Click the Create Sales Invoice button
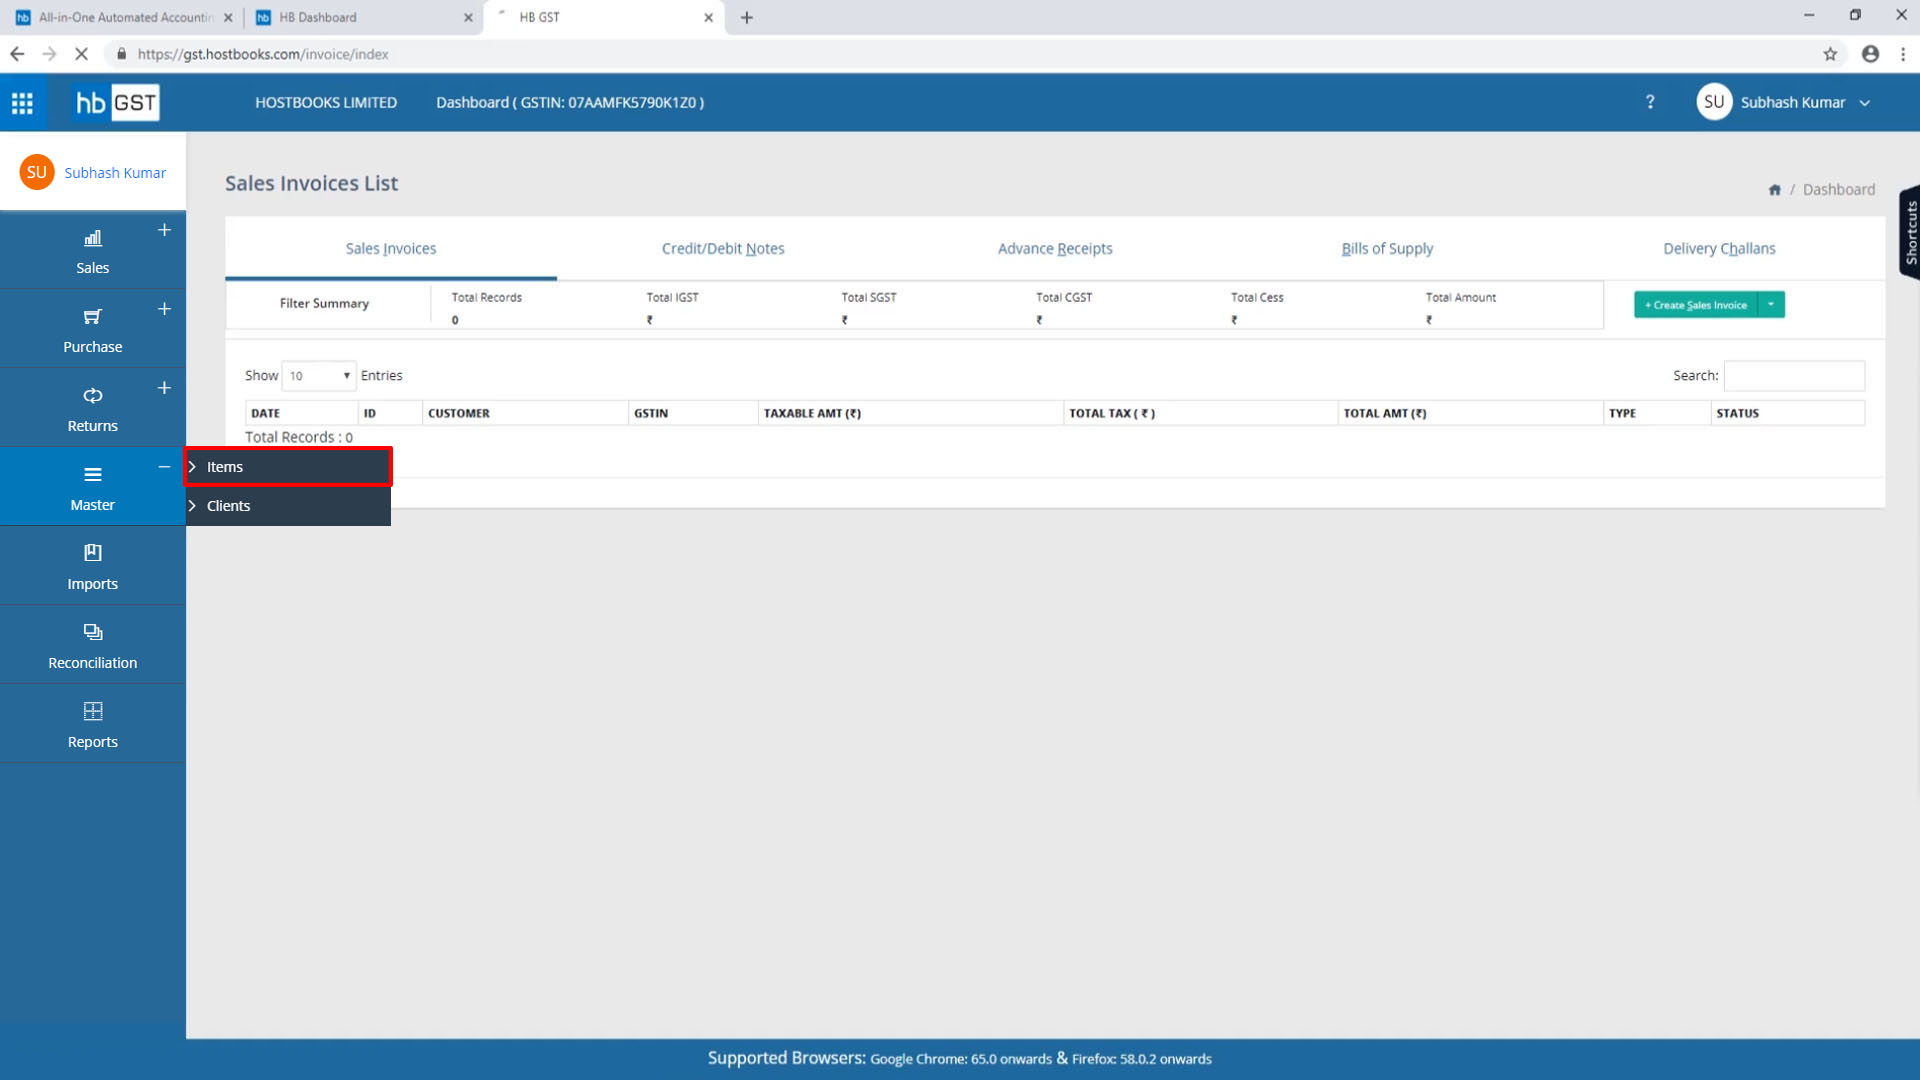The height and width of the screenshot is (1080, 1920). pyautogui.click(x=1696, y=305)
